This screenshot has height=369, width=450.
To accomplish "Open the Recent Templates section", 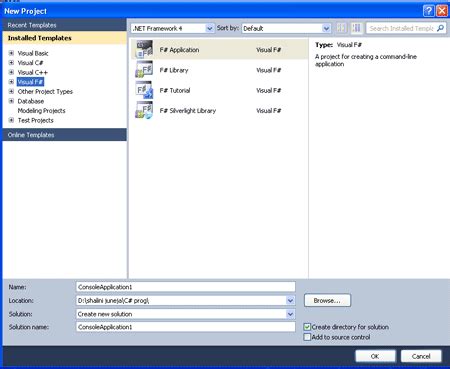I will tap(64, 25).
